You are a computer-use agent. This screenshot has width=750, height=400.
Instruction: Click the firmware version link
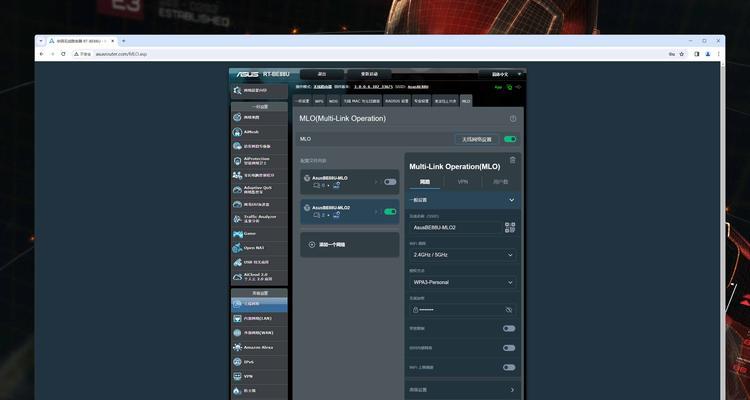coord(374,87)
